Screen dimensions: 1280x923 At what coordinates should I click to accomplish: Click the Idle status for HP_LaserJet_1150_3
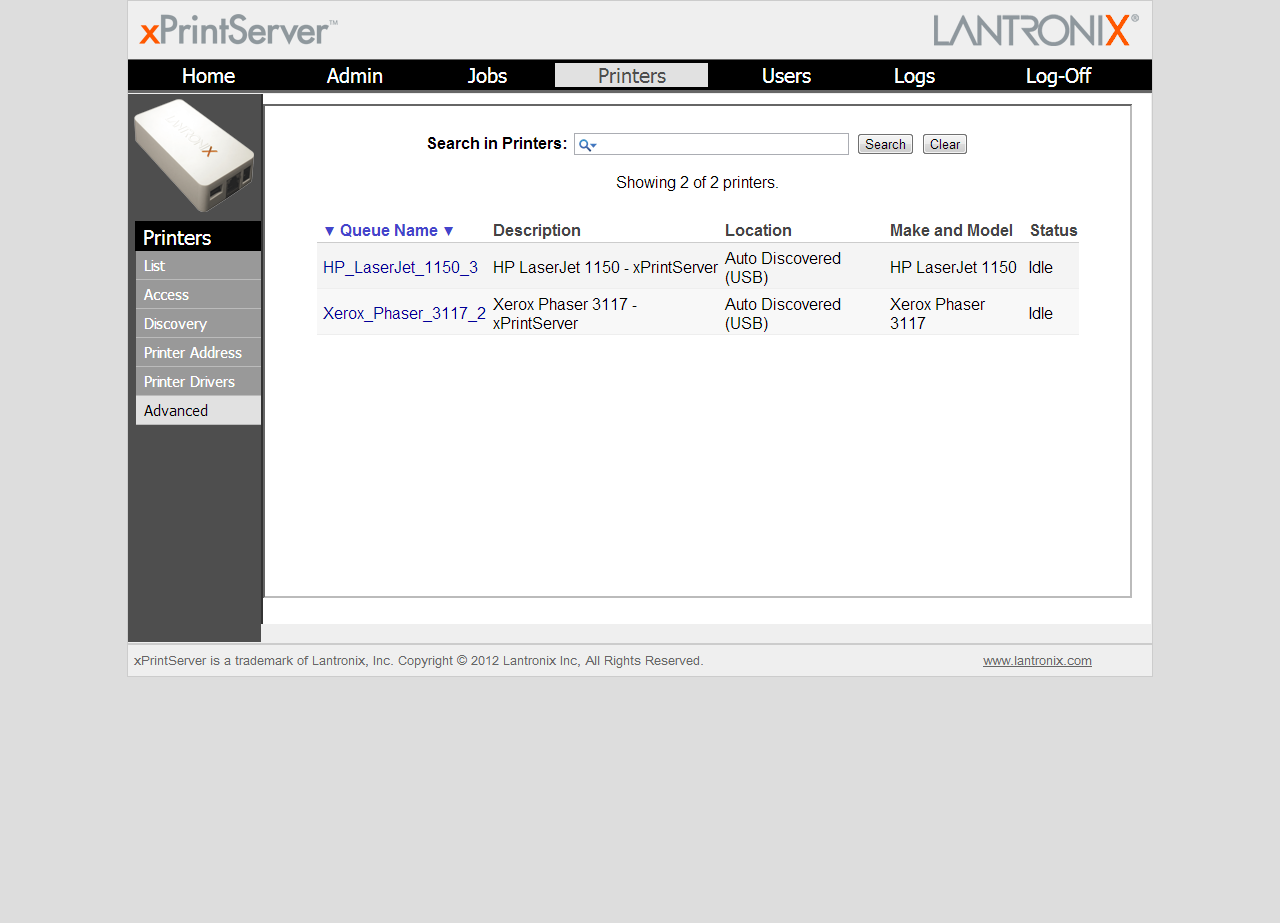[1040, 268]
